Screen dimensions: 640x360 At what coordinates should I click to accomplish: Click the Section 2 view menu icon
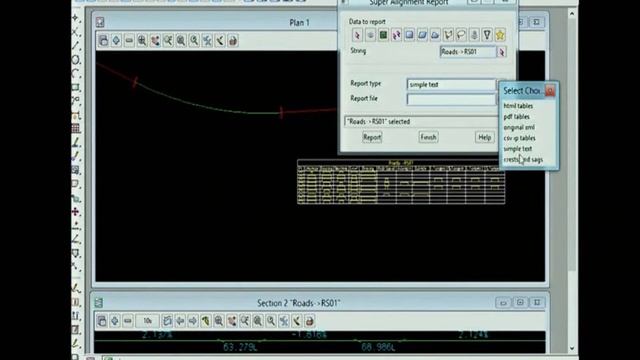pyautogui.click(x=98, y=302)
